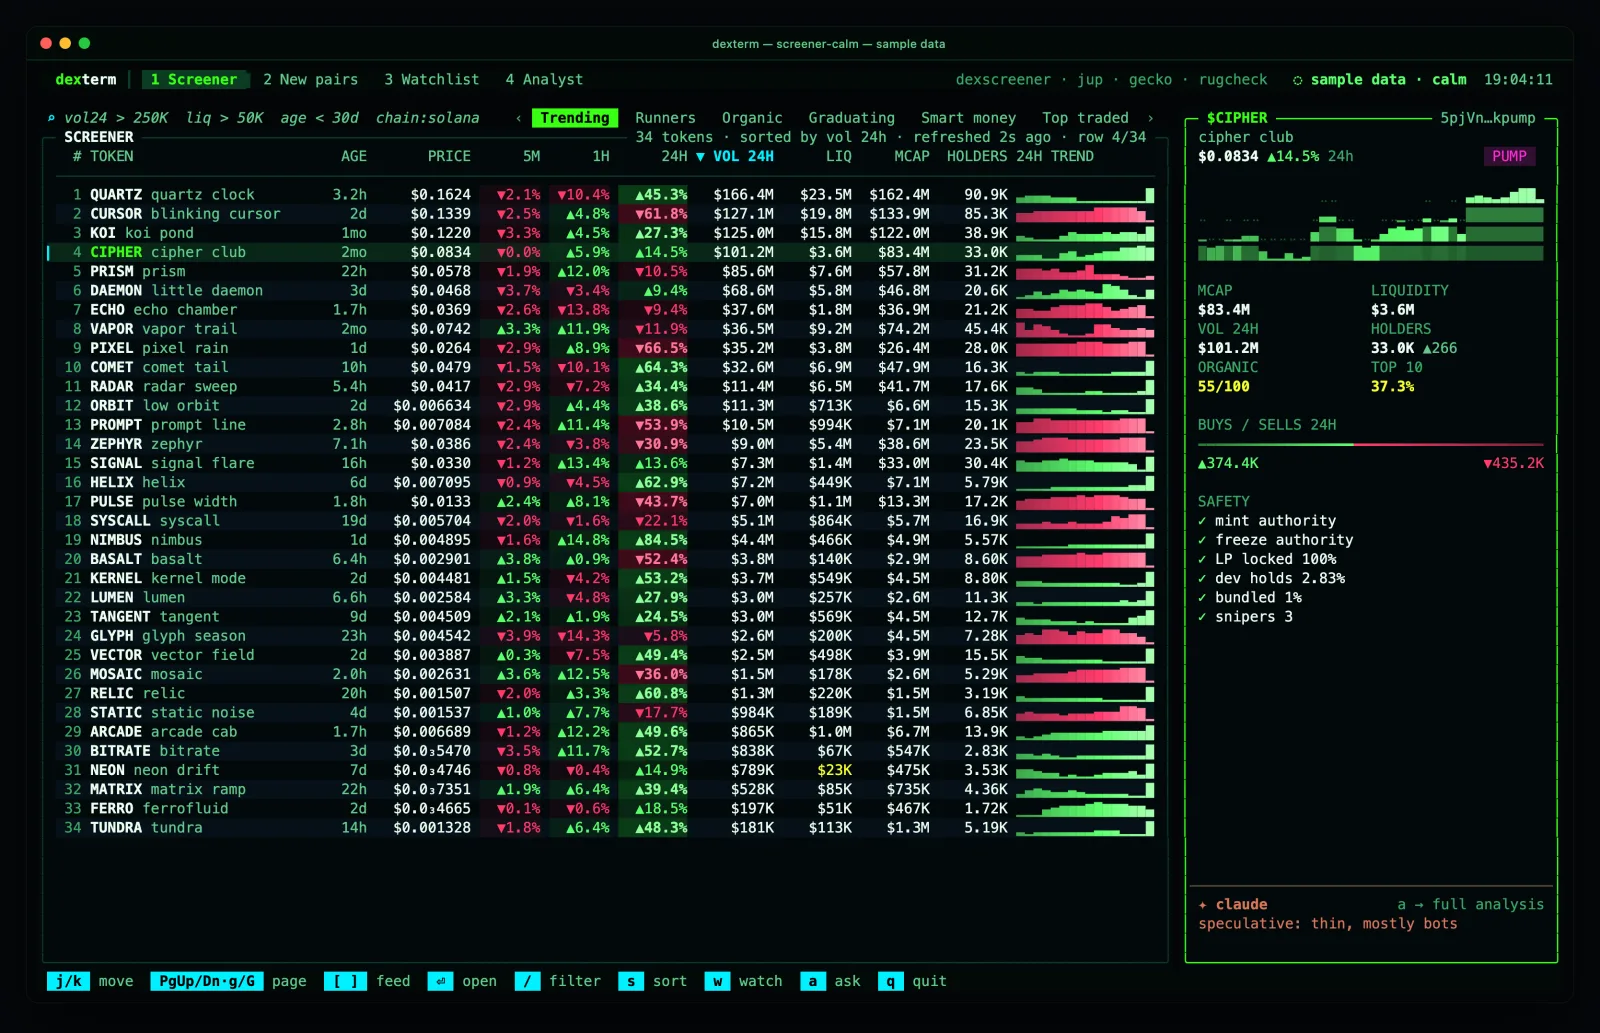Select the DAEMON little daemon row

[x=605, y=291]
